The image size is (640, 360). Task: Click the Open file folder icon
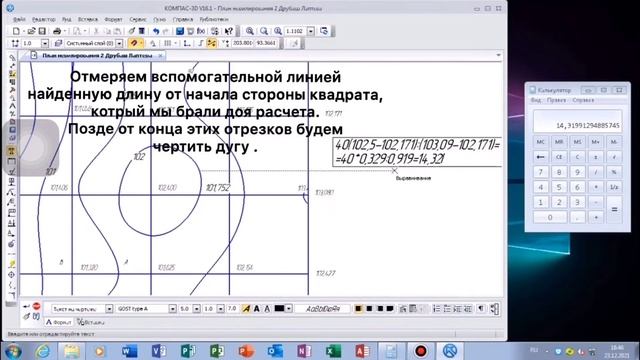tap(31, 31)
